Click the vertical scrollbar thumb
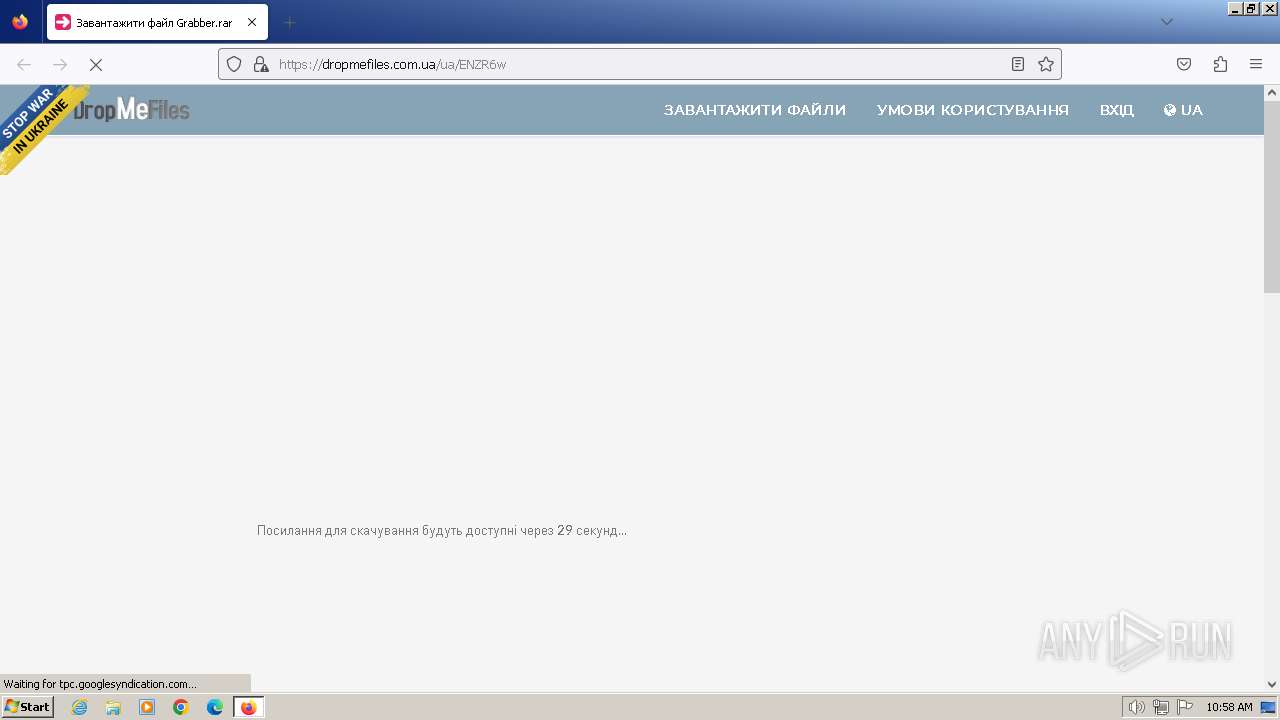 tap(1272, 197)
